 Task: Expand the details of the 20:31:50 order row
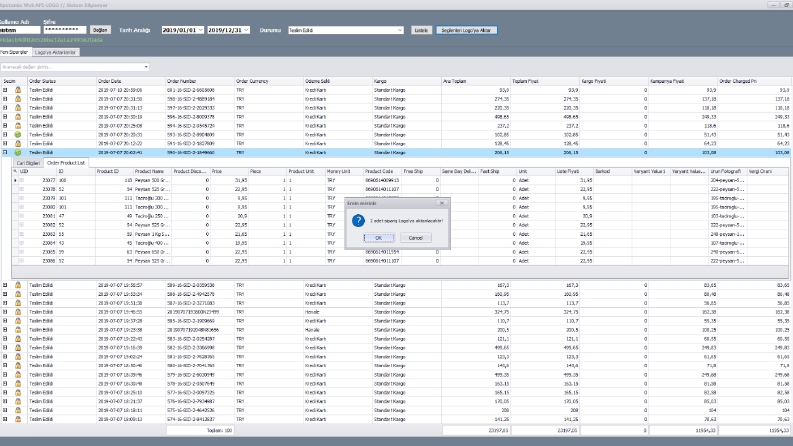coord(5,99)
